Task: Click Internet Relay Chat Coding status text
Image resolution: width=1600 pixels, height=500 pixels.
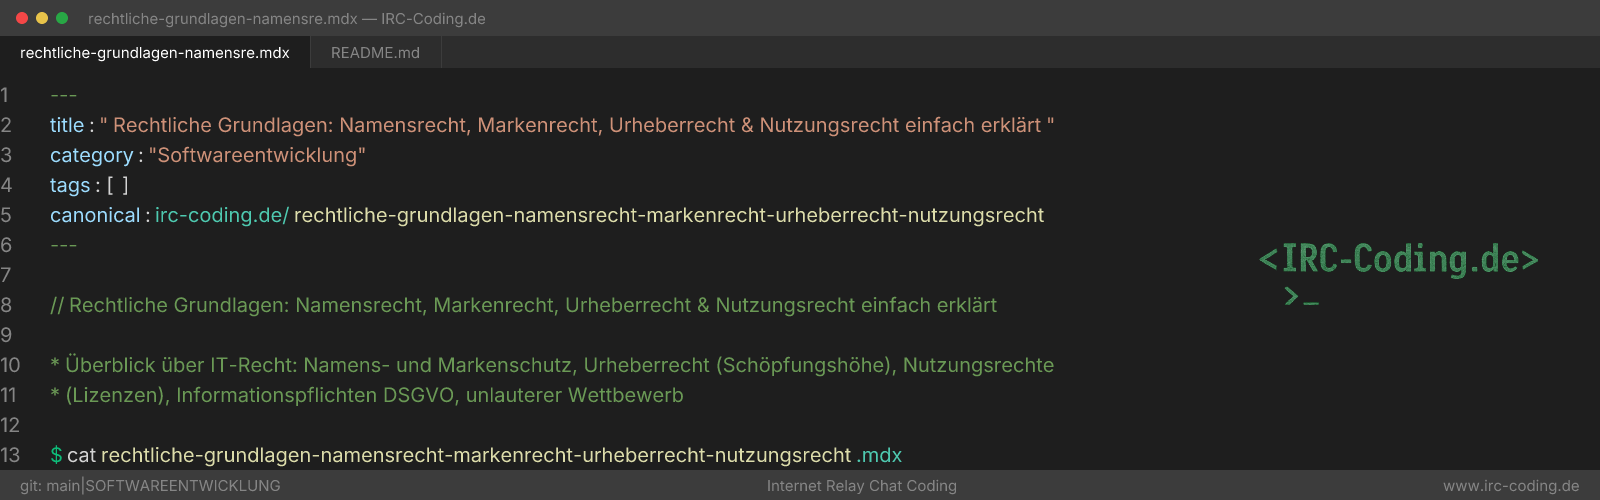Action: click(862, 486)
